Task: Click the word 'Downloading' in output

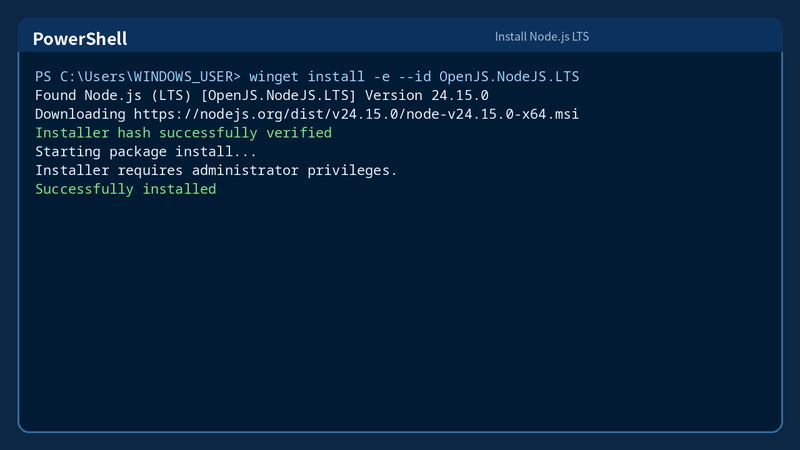Action: tap(80, 114)
